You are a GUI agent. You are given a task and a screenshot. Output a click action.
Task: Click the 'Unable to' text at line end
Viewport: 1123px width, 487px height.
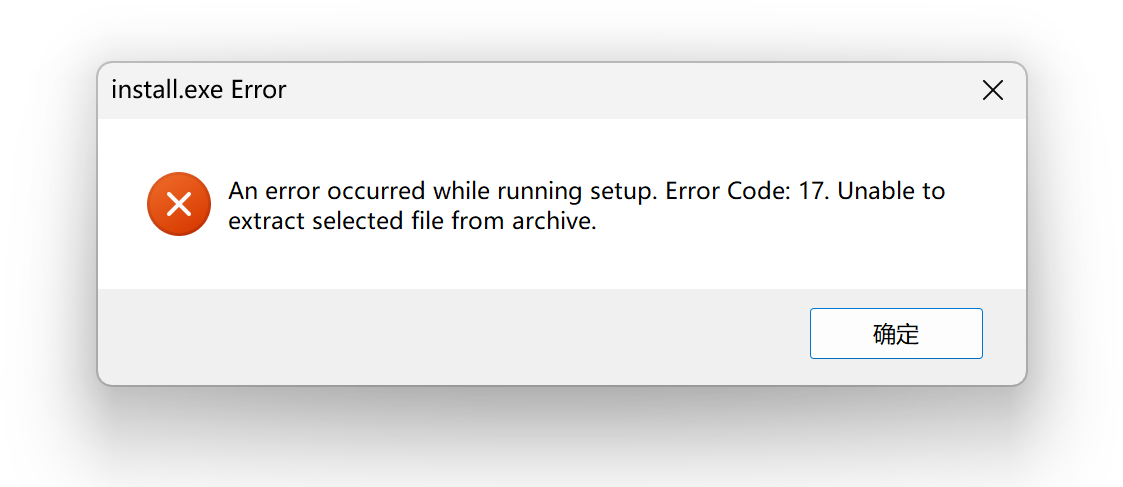coord(892,191)
